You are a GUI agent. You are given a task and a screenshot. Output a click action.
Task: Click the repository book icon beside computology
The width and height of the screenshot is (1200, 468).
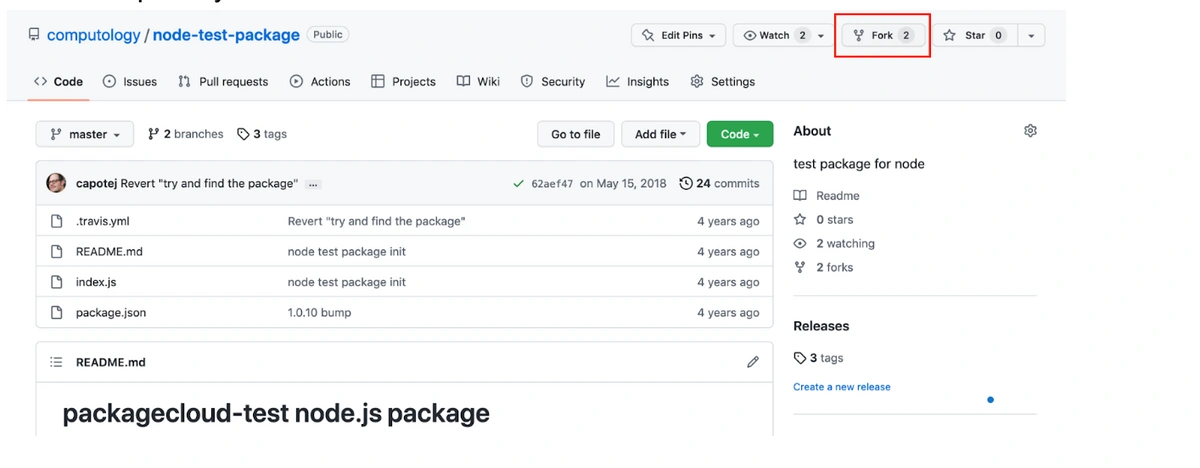pos(34,35)
